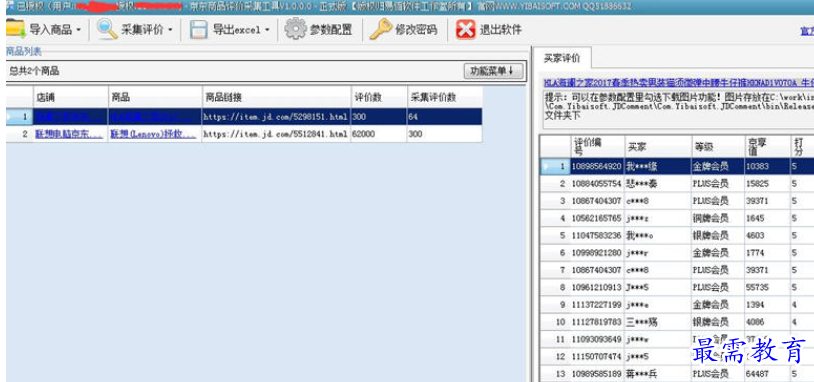Select buyer 三***殇 cell

tap(657, 322)
